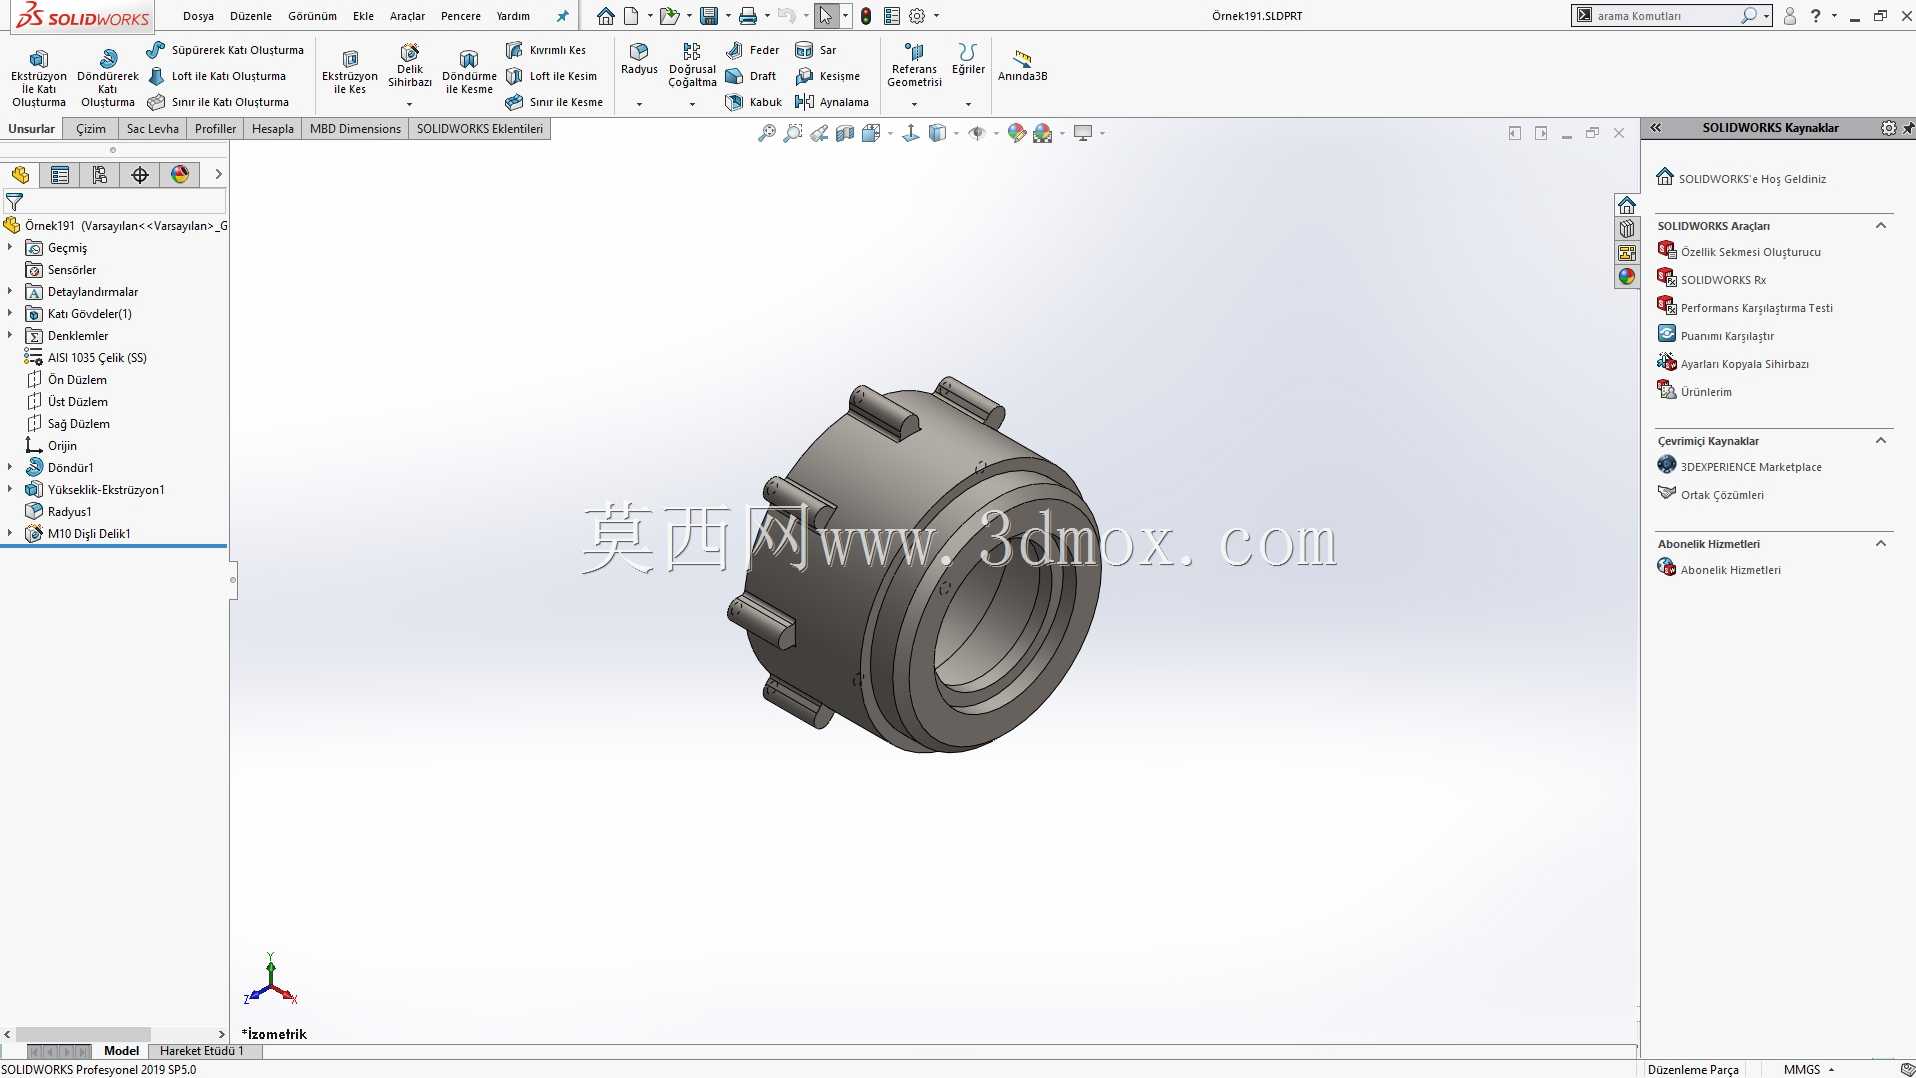Select Ön Düzlem in feature tree
The height and width of the screenshot is (1078, 1916).
click(x=77, y=380)
